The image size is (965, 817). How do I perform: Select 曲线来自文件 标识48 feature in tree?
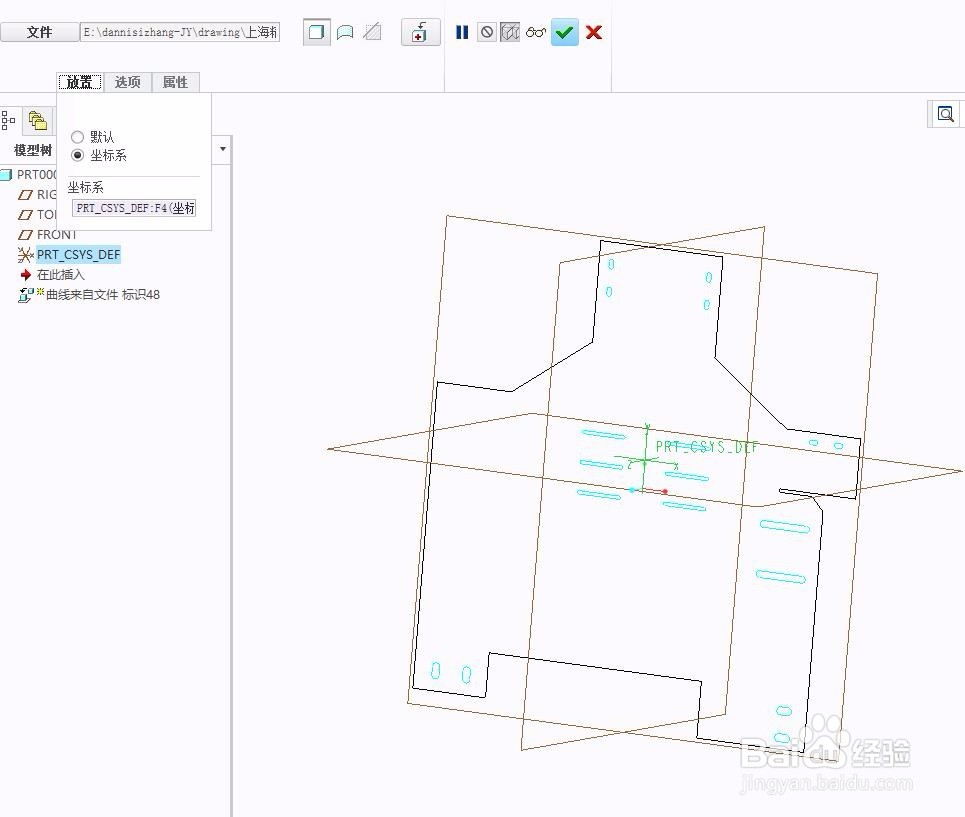tap(89, 295)
